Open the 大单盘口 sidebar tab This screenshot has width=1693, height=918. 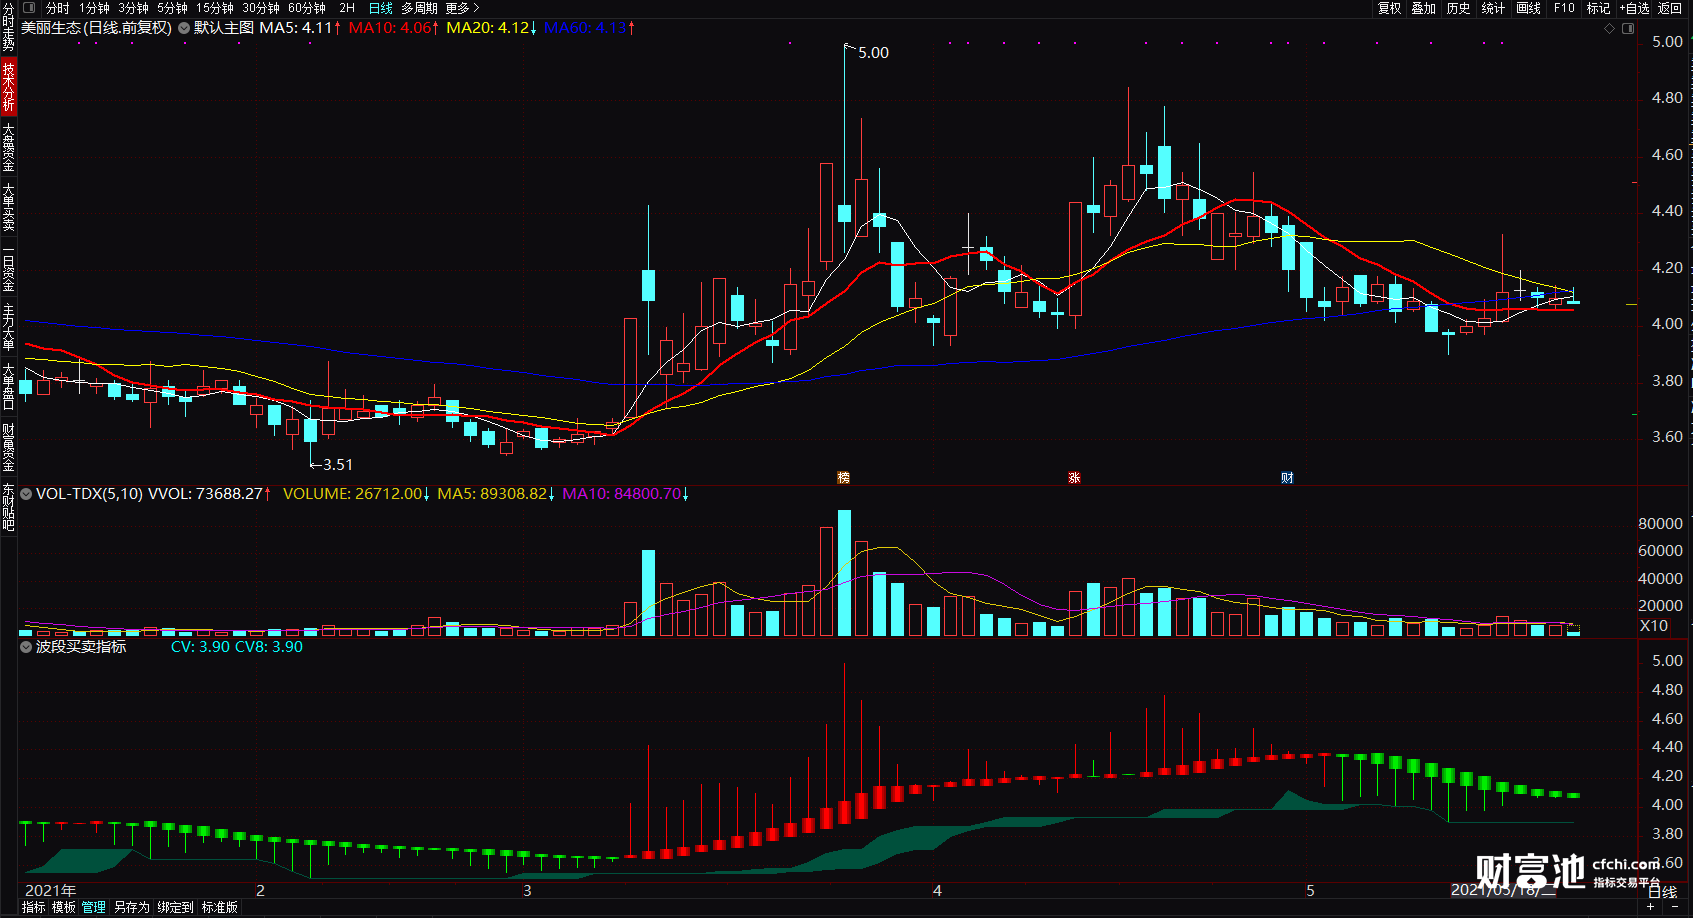(x=8, y=387)
